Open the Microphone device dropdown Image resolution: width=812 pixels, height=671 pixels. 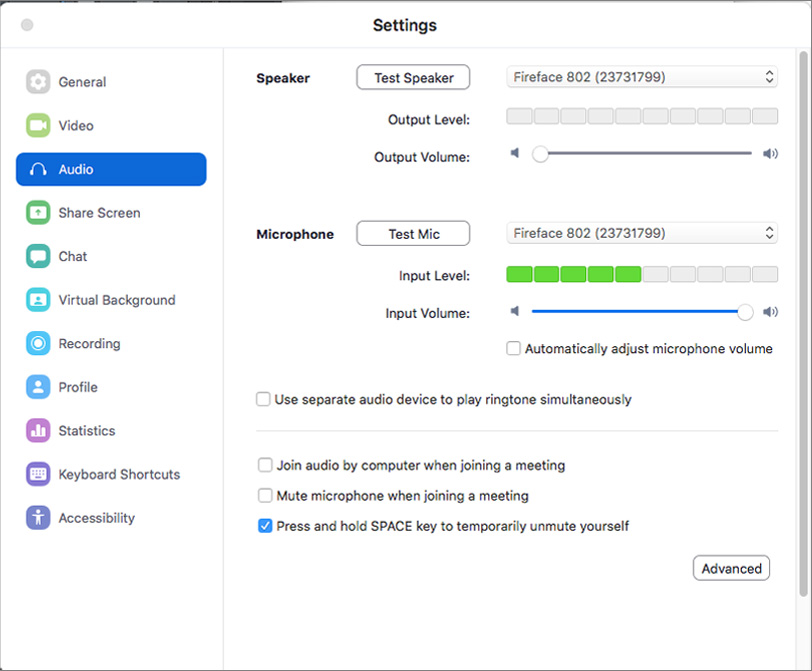[x=642, y=233]
